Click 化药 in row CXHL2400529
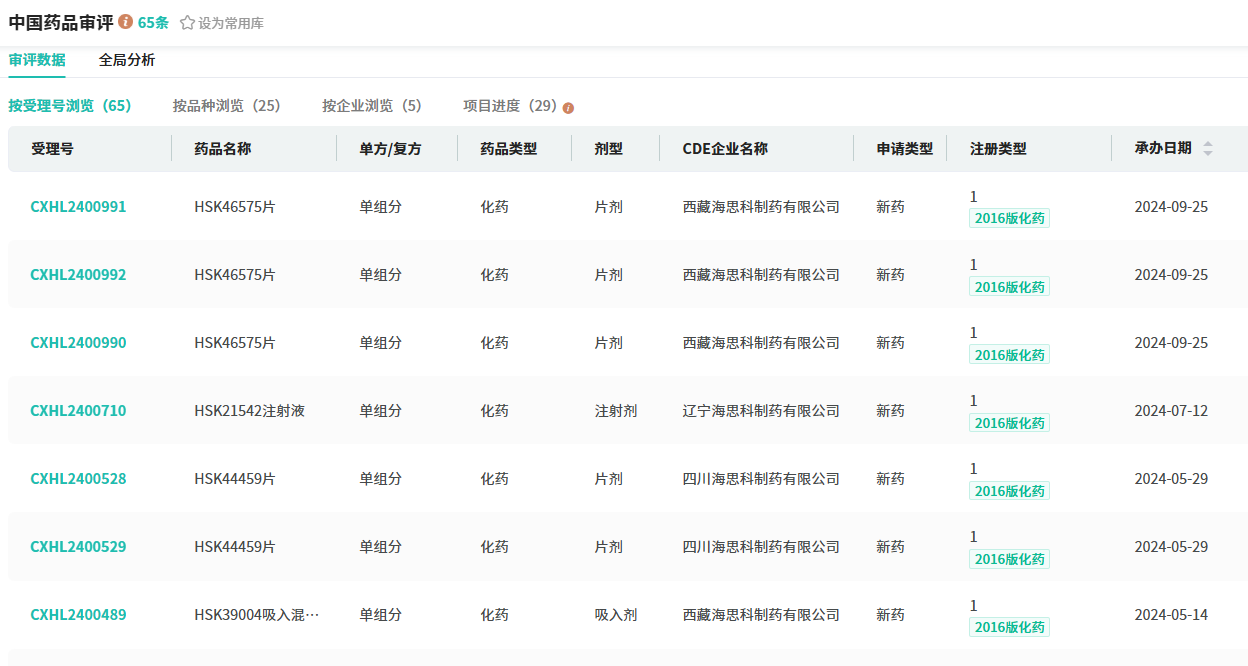Image resolution: width=1248 pixels, height=666 pixels. (x=494, y=547)
